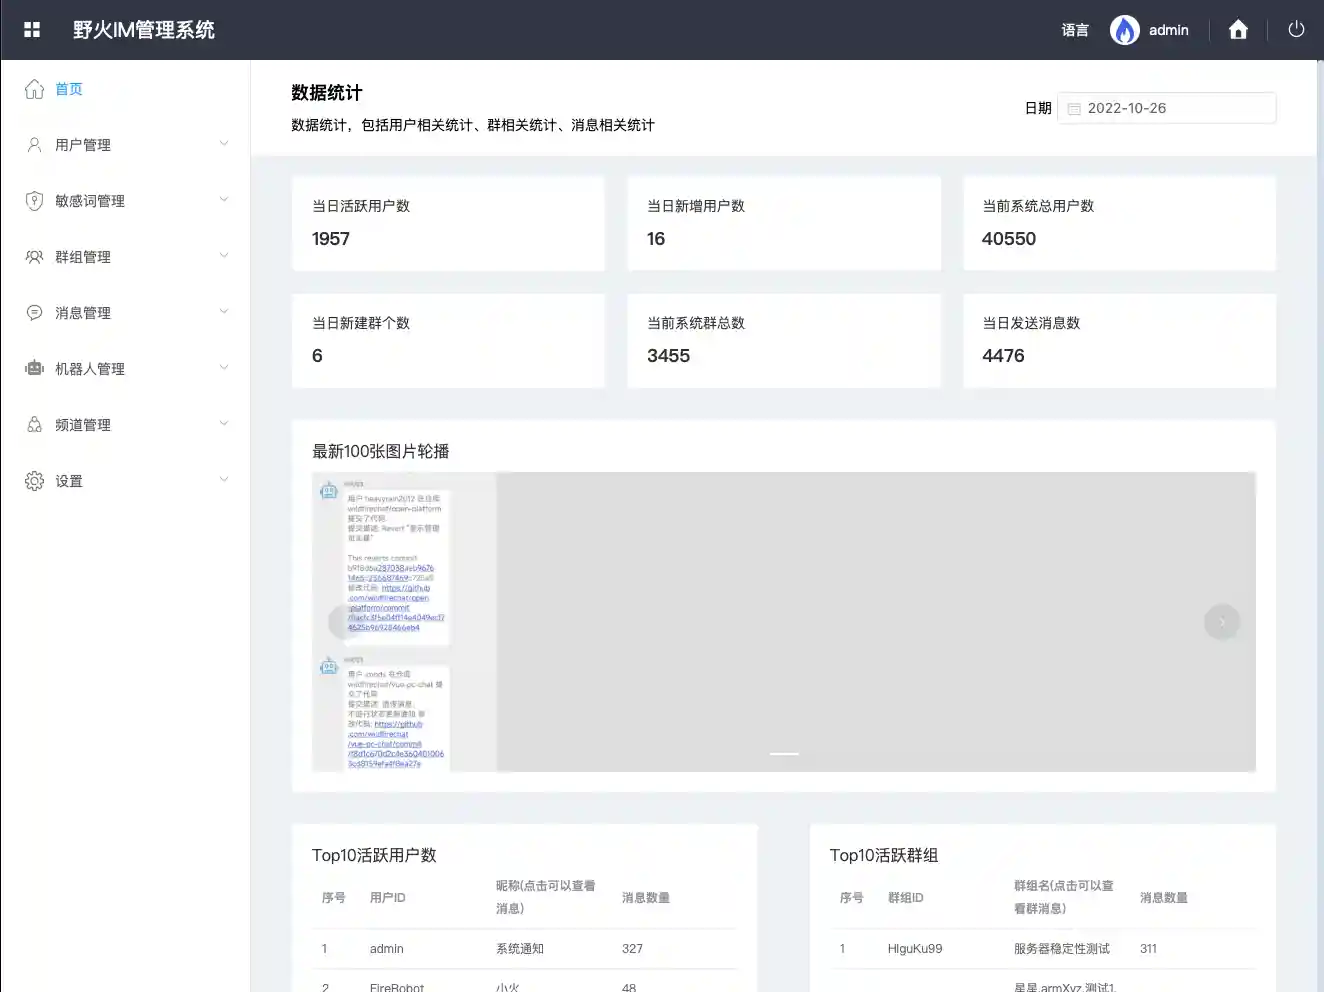
Task: Click the admin username in header
Action: (x=1168, y=30)
